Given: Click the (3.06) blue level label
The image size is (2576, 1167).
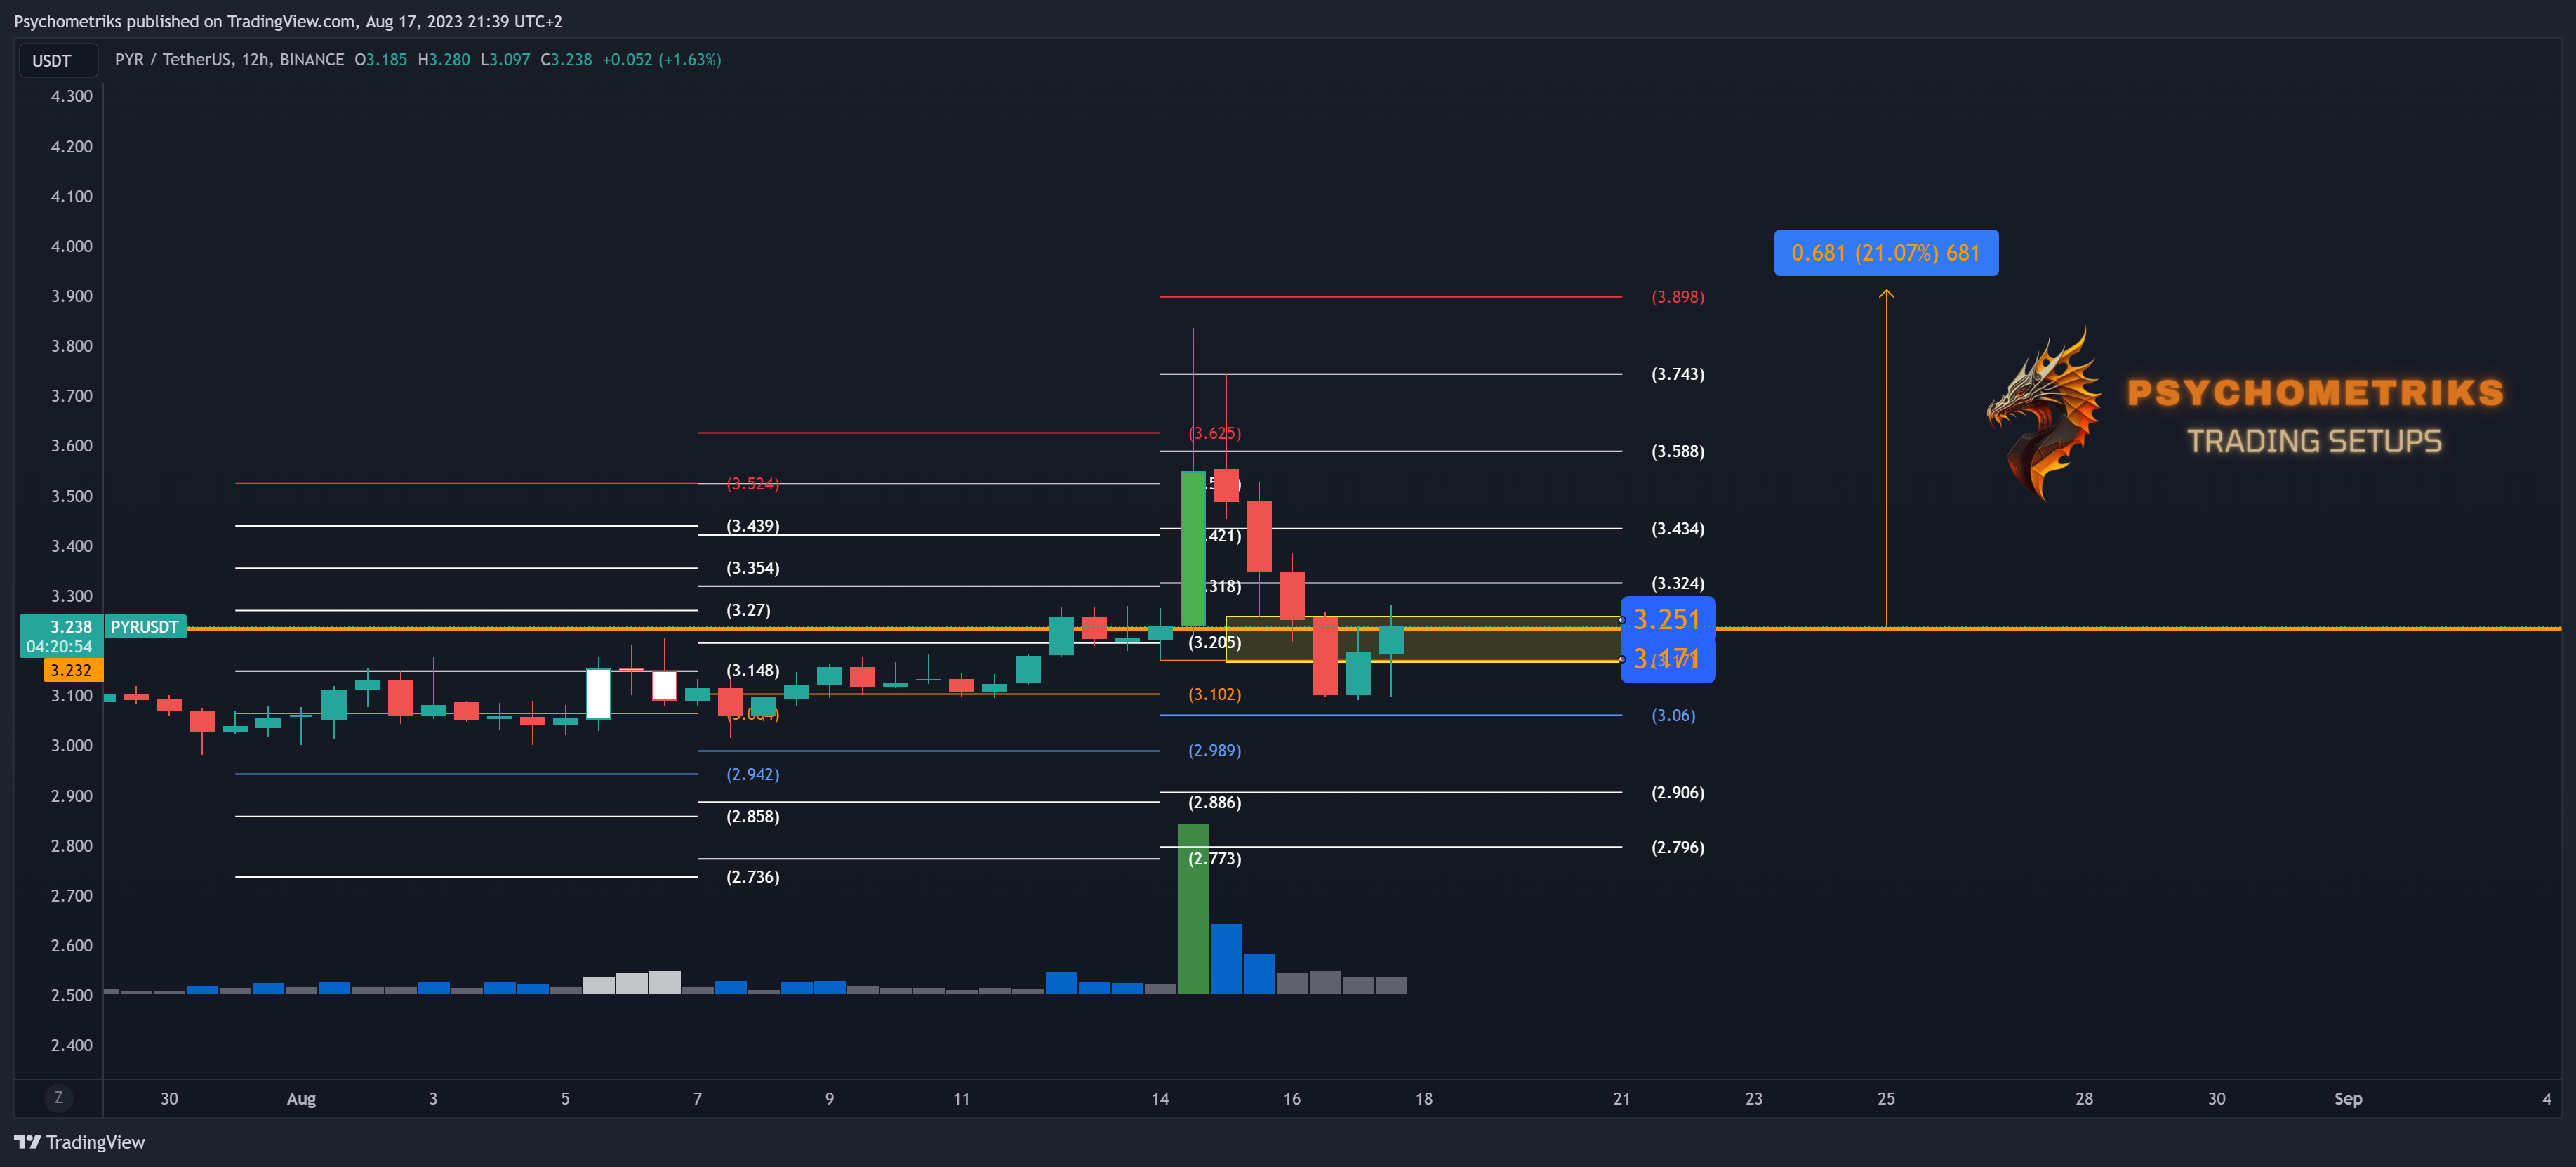Looking at the screenshot, I should [1673, 716].
